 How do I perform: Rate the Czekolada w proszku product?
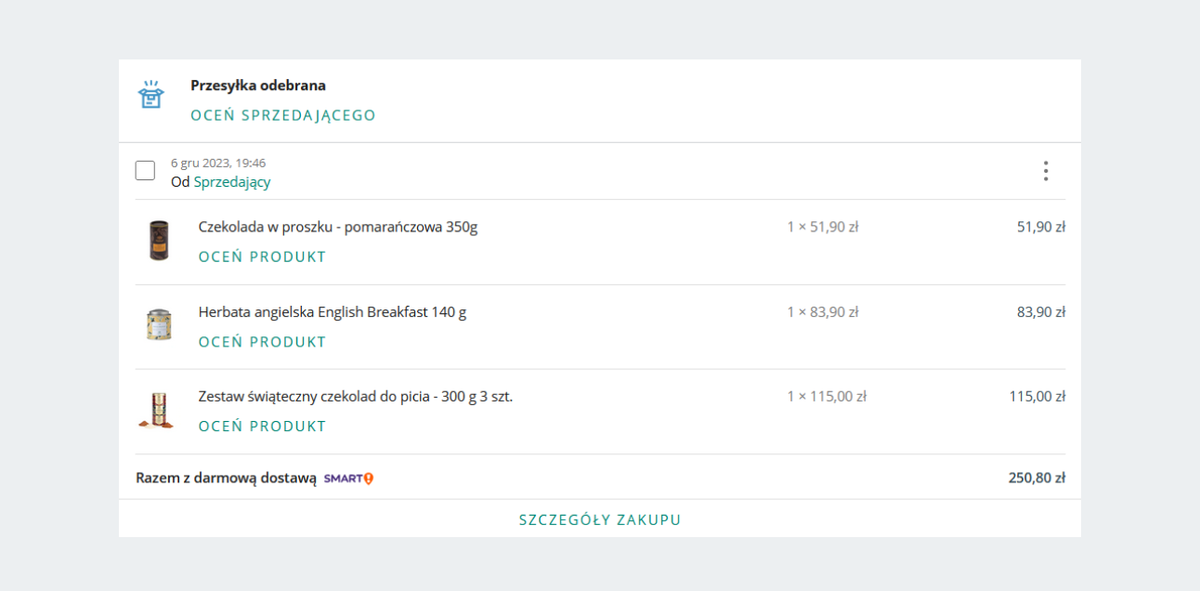(262, 257)
